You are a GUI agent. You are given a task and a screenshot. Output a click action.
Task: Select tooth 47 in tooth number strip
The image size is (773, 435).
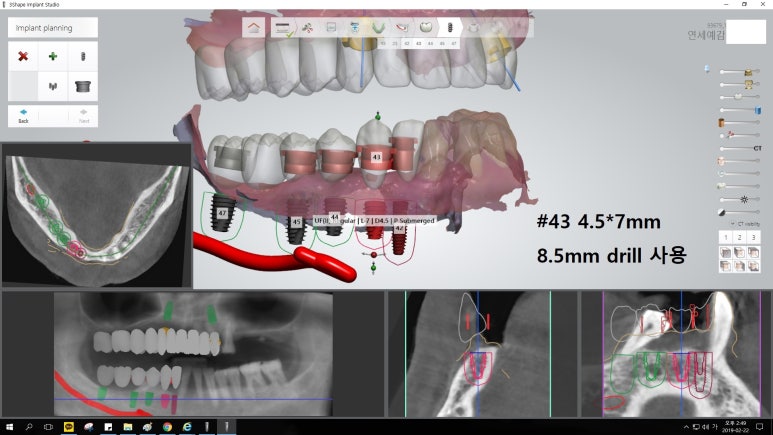click(x=454, y=44)
